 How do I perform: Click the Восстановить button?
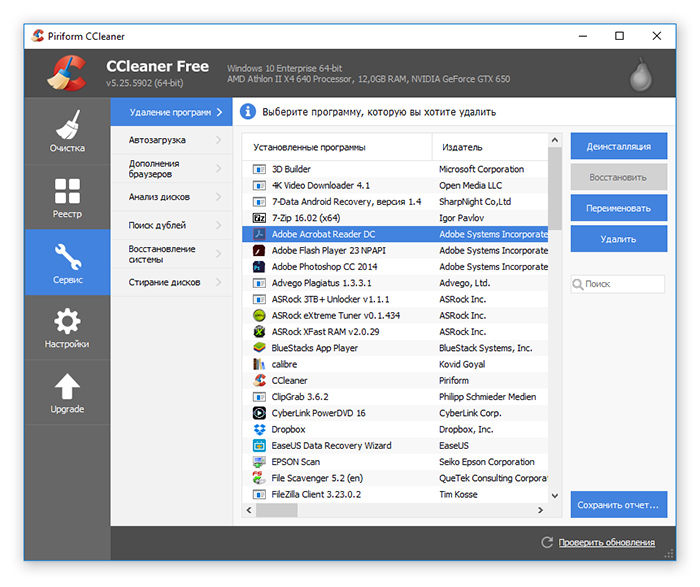619,177
